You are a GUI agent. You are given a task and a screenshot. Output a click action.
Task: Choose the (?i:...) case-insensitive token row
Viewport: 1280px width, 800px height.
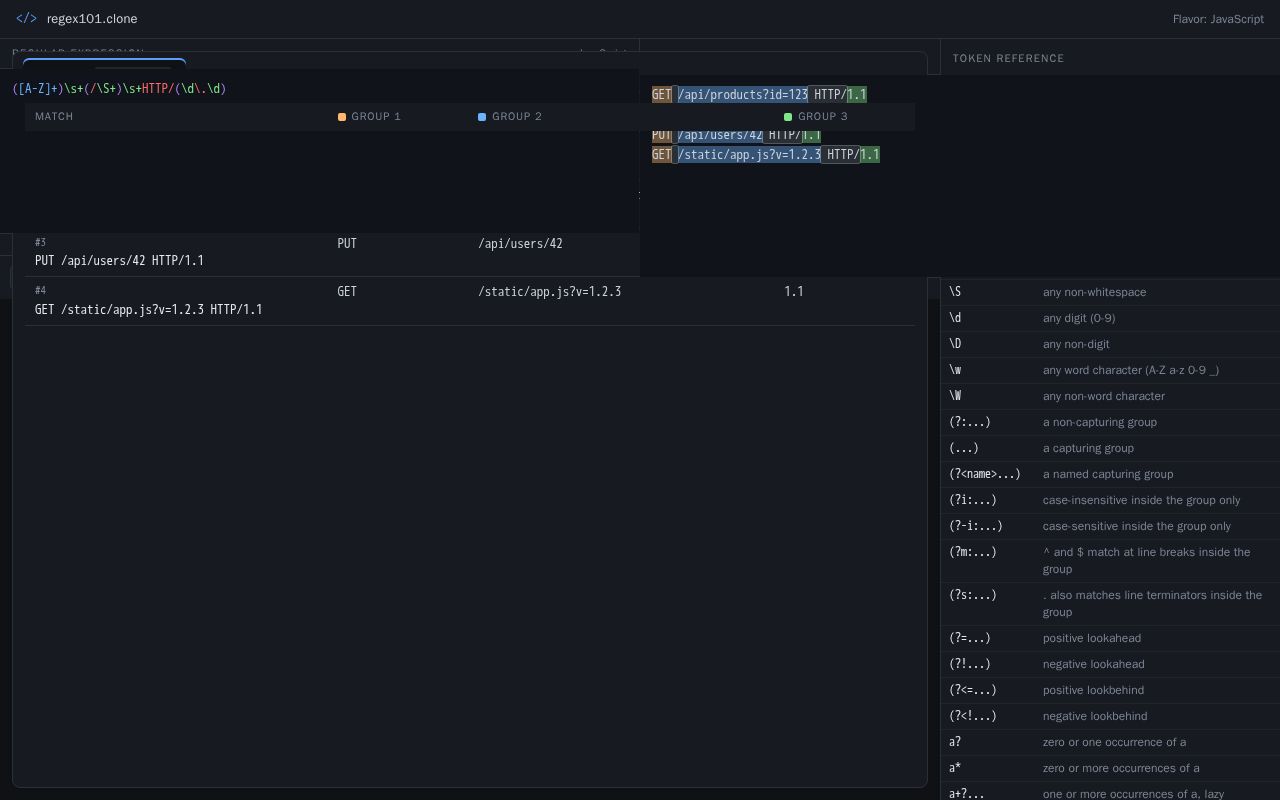pyautogui.click(x=1110, y=500)
